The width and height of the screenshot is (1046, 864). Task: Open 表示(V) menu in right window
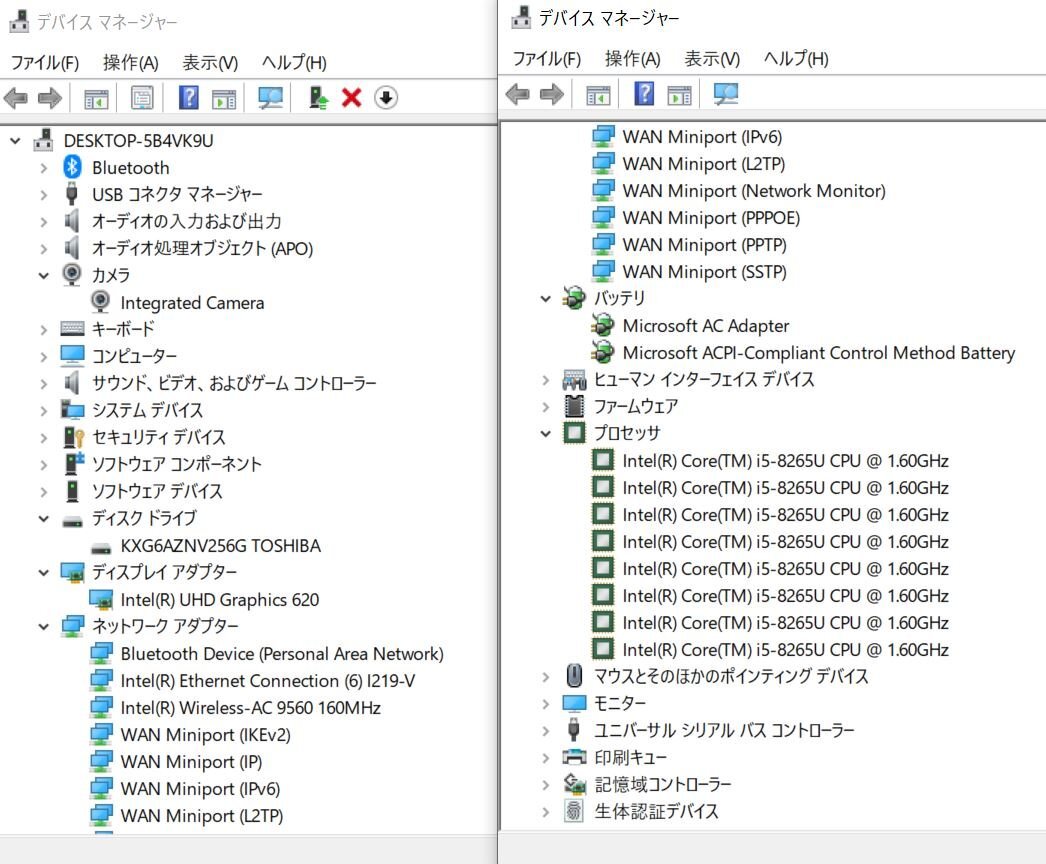(712, 59)
